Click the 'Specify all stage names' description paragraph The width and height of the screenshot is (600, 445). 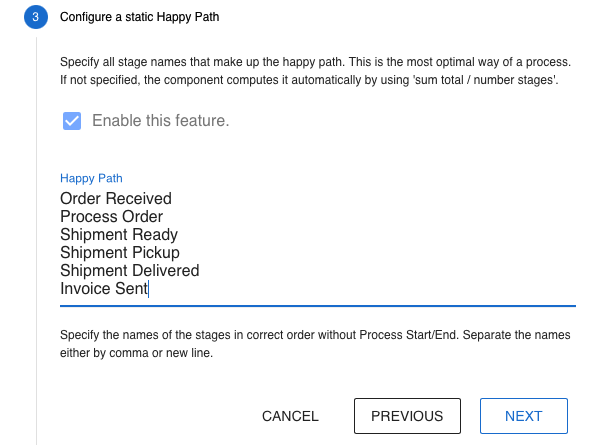click(315, 70)
